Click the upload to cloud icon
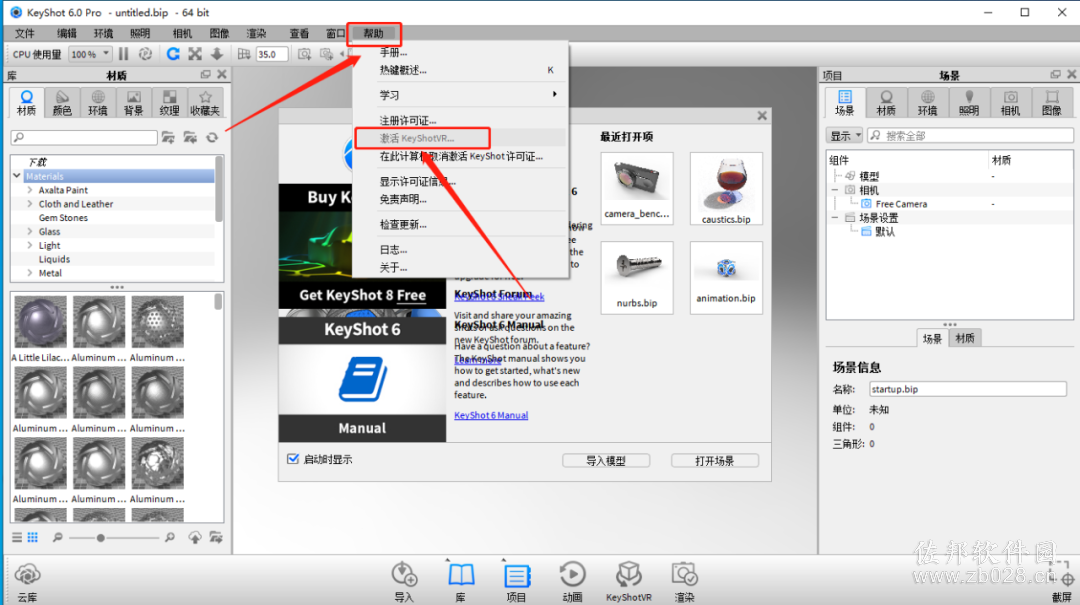1080x605 pixels. pyautogui.click(x=195, y=537)
